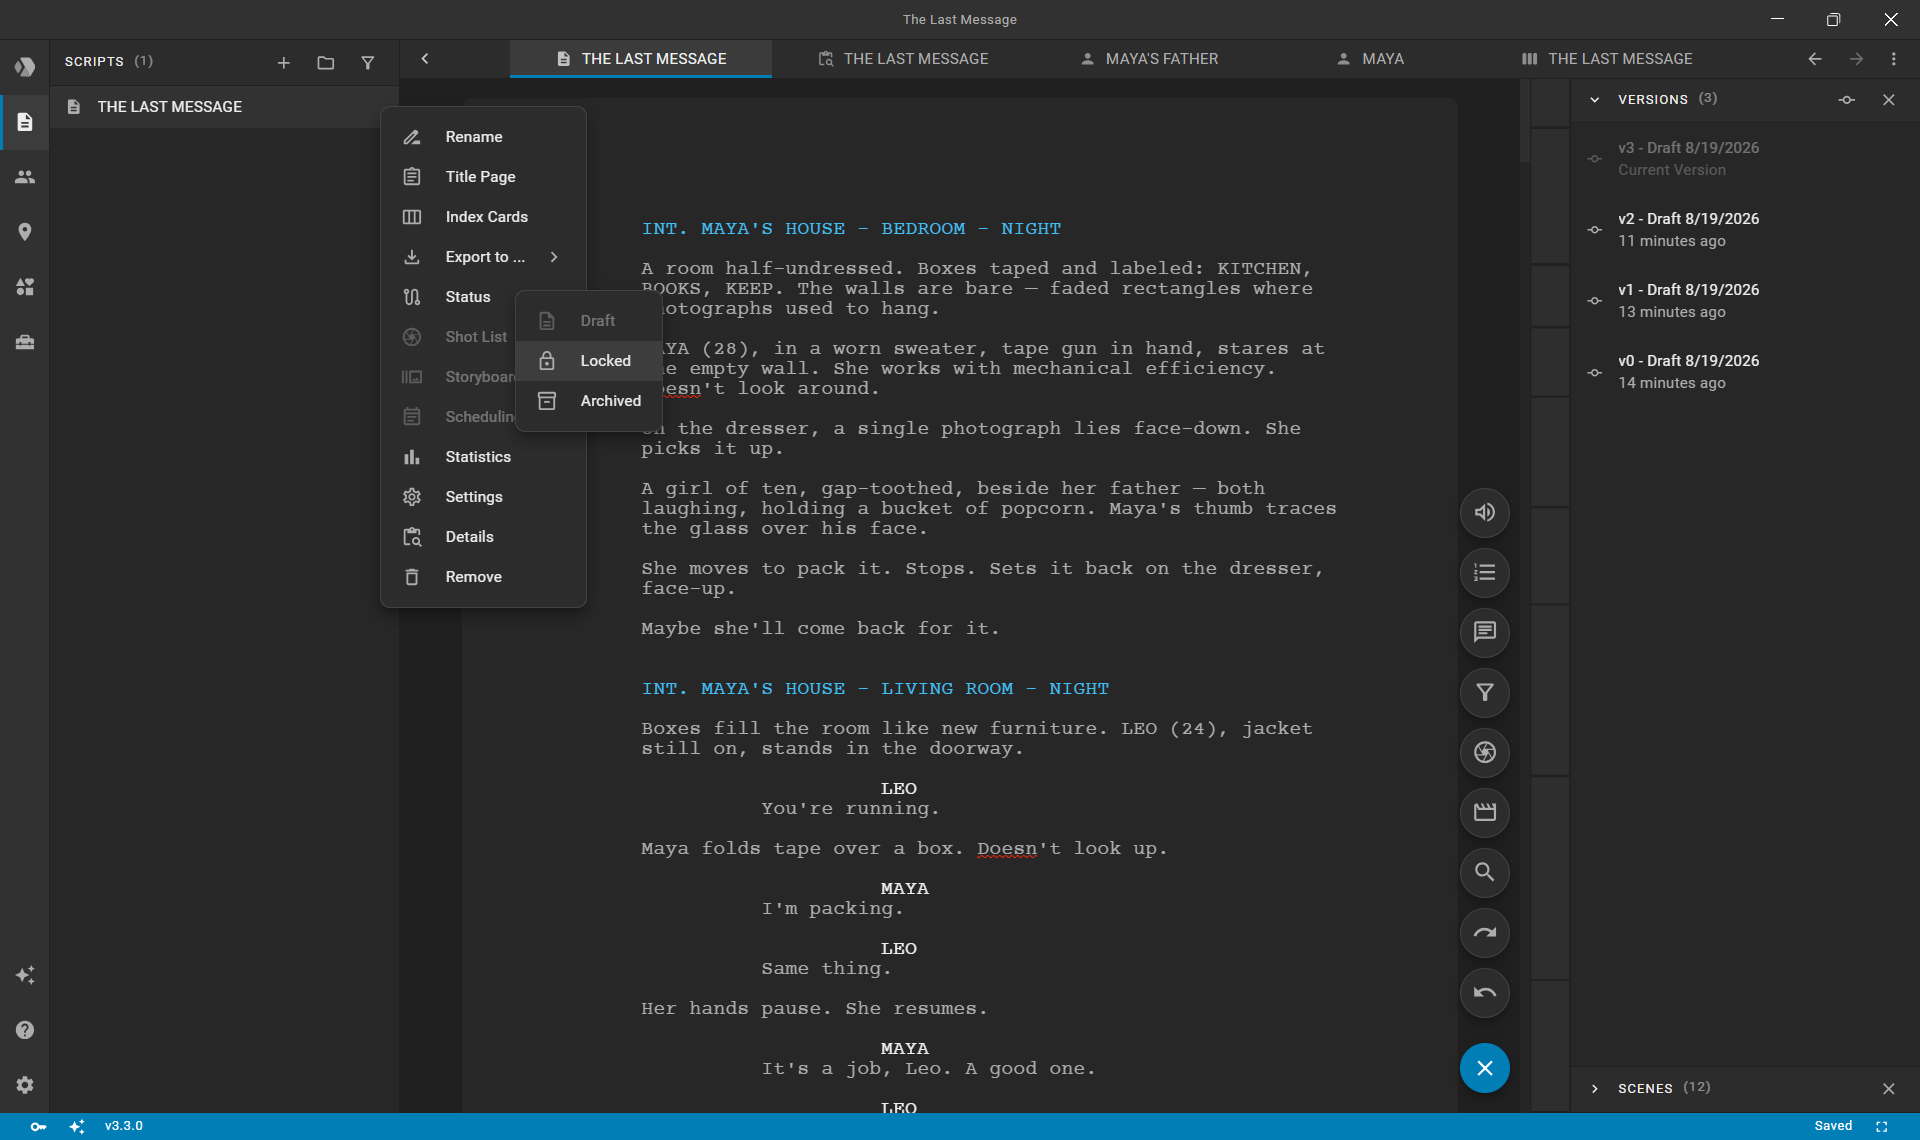1920x1140 pixels.
Task: Toggle fullscreen icon in status bar
Action: (1882, 1127)
